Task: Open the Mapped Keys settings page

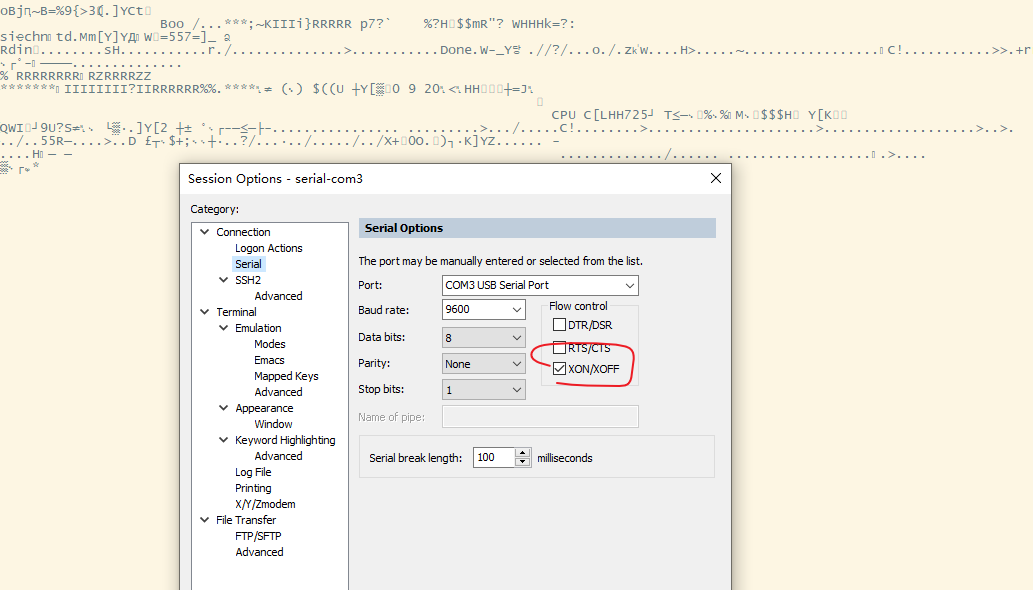Action: (286, 376)
